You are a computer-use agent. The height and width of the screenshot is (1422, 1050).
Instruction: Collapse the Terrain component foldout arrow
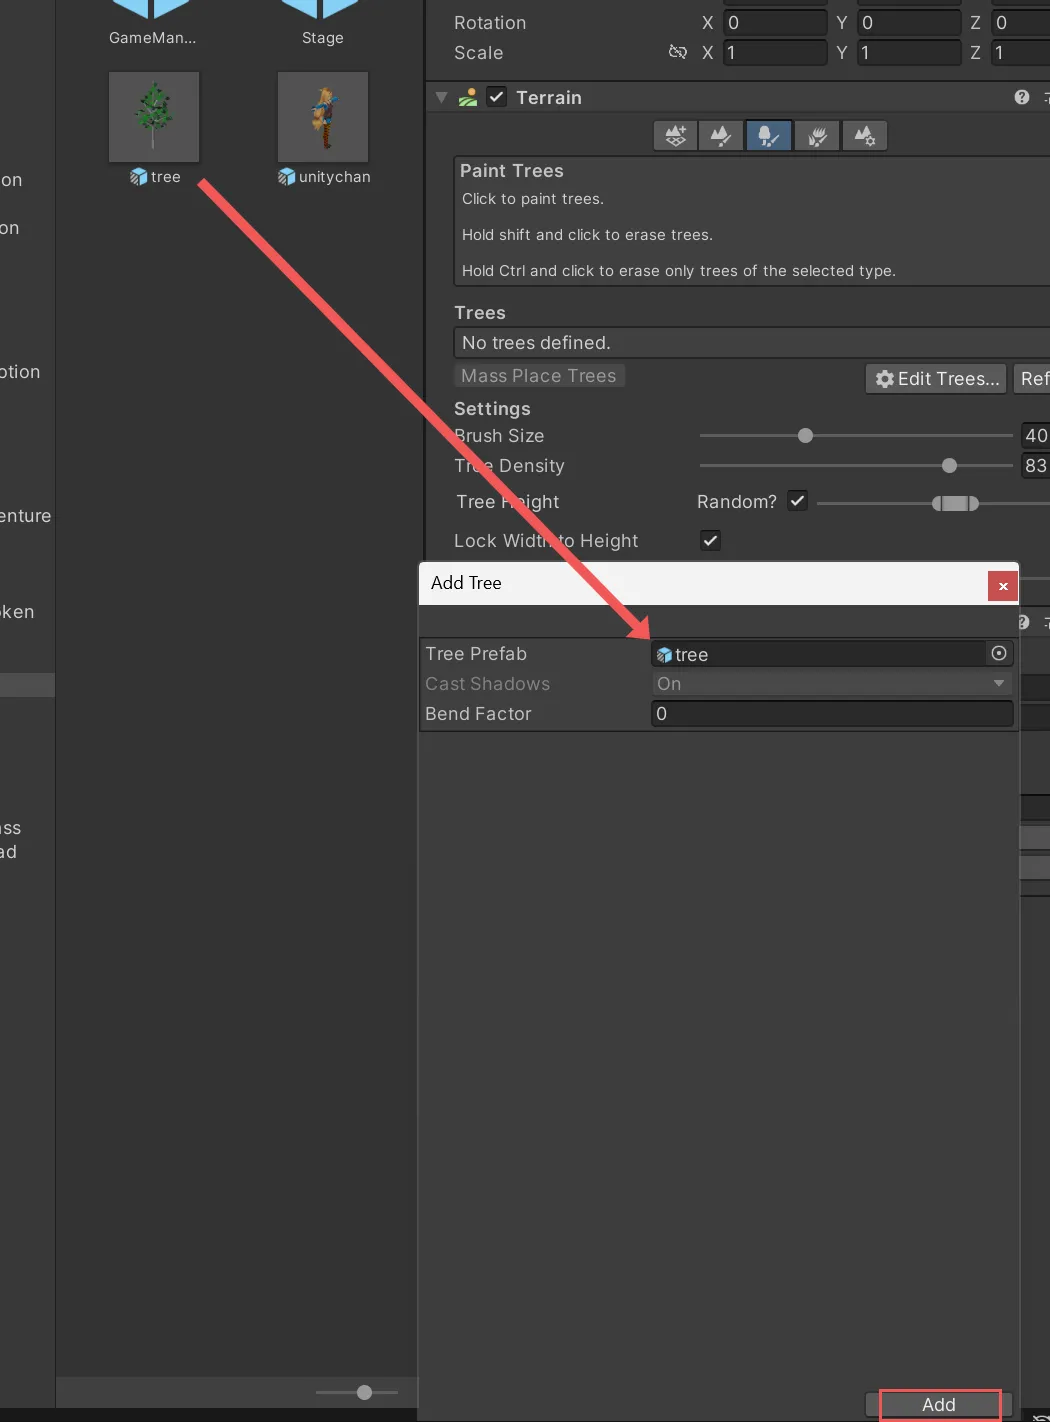(x=441, y=97)
